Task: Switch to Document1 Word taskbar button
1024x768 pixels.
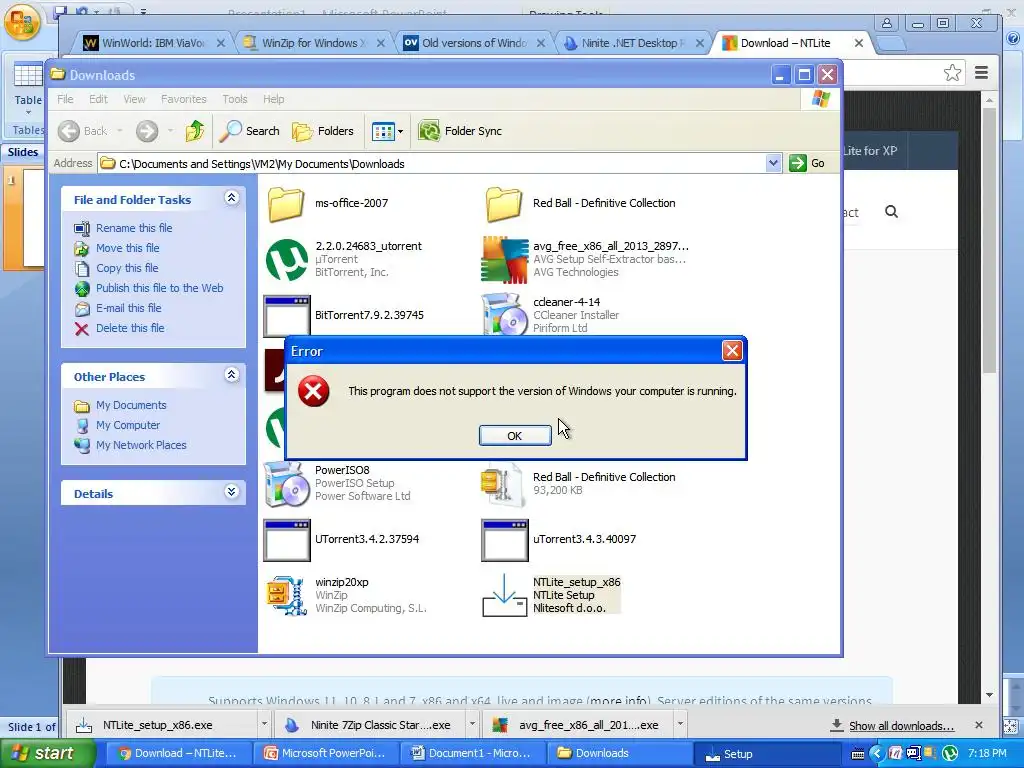Action: pyautogui.click(x=473, y=754)
